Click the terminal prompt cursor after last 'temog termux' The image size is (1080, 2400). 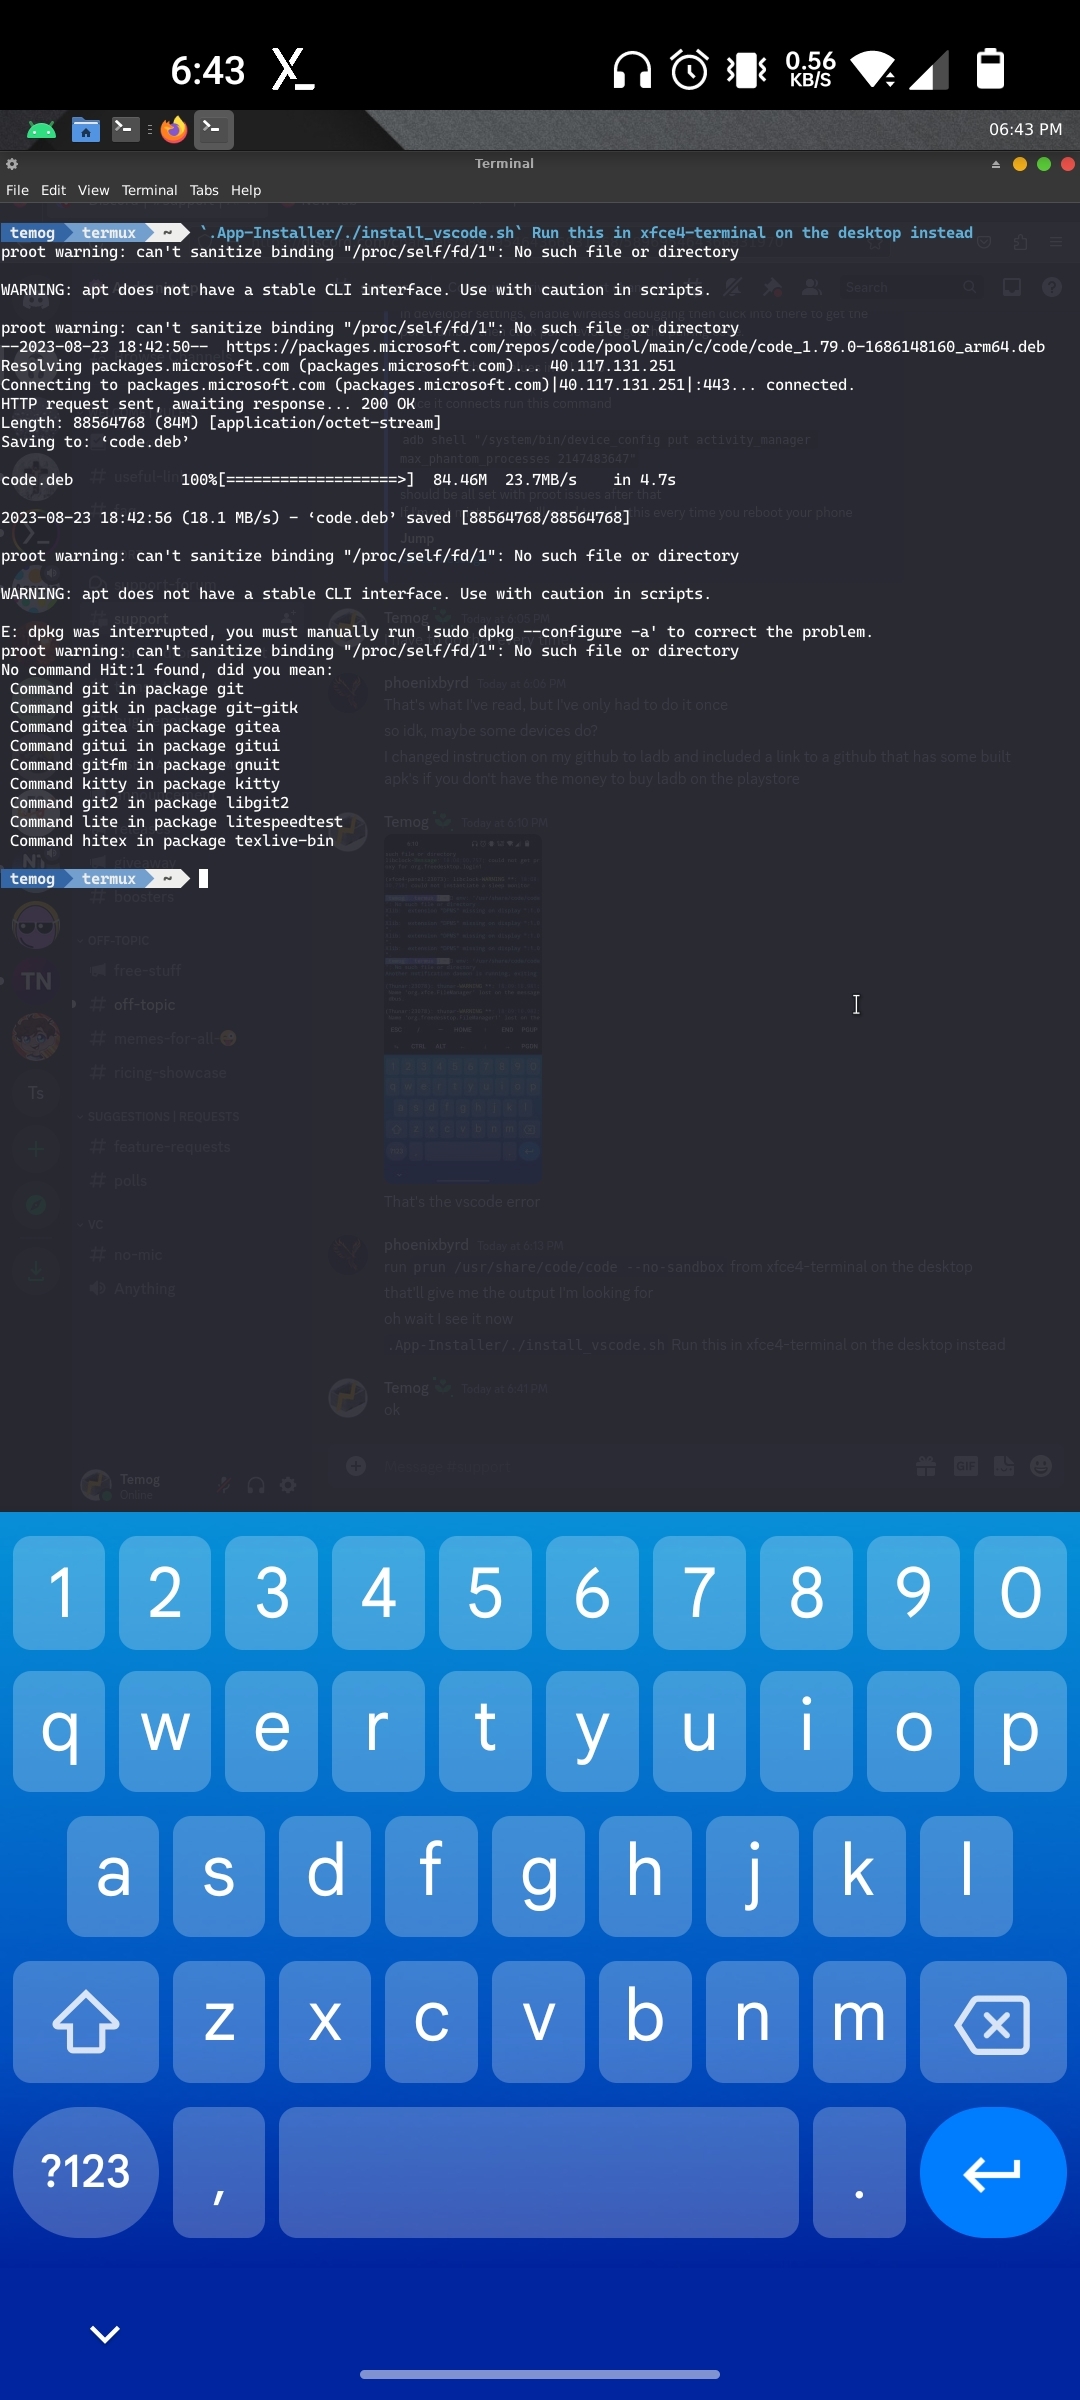[204, 879]
